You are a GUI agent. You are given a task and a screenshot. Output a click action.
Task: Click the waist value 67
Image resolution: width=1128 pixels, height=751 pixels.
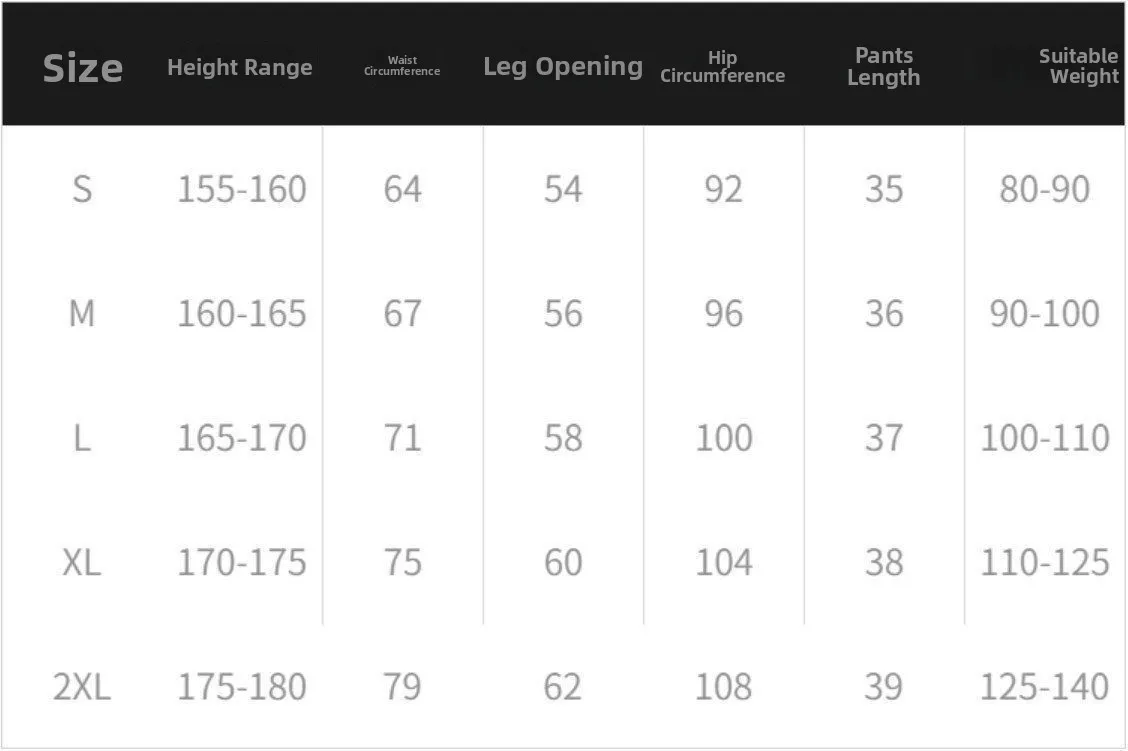tap(402, 314)
